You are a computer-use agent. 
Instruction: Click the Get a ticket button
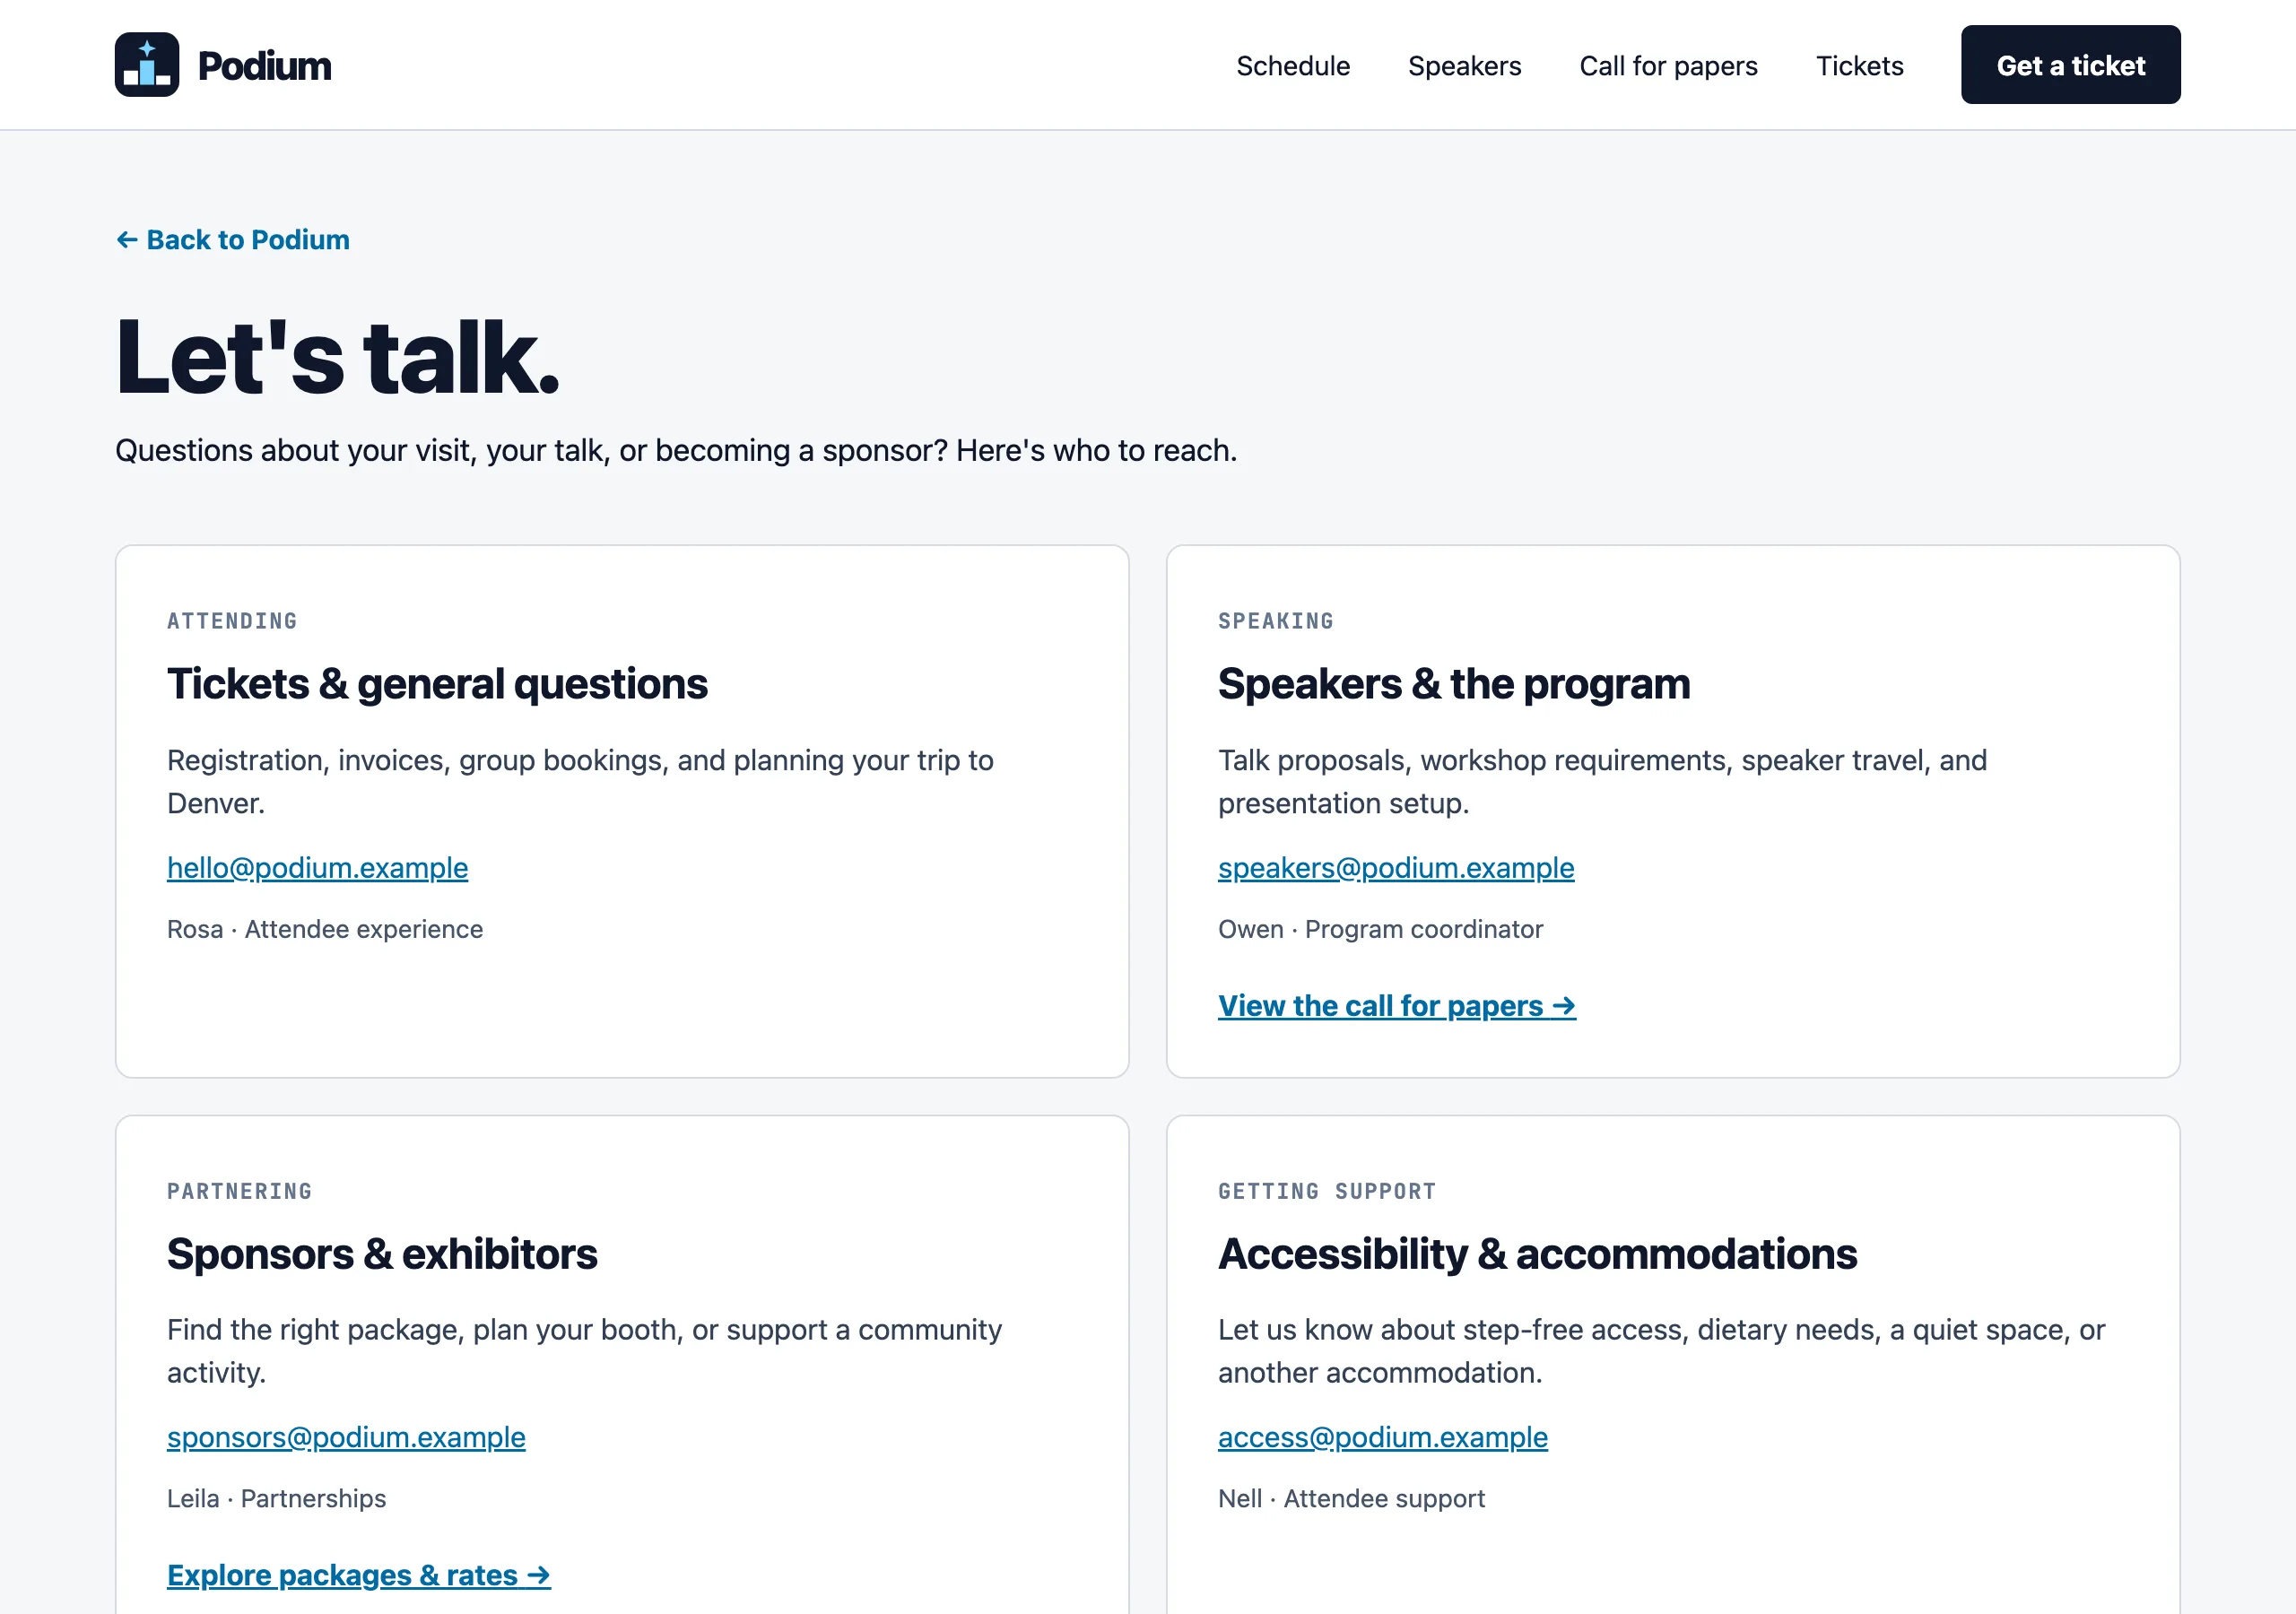pyautogui.click(x=2070, y=65)
